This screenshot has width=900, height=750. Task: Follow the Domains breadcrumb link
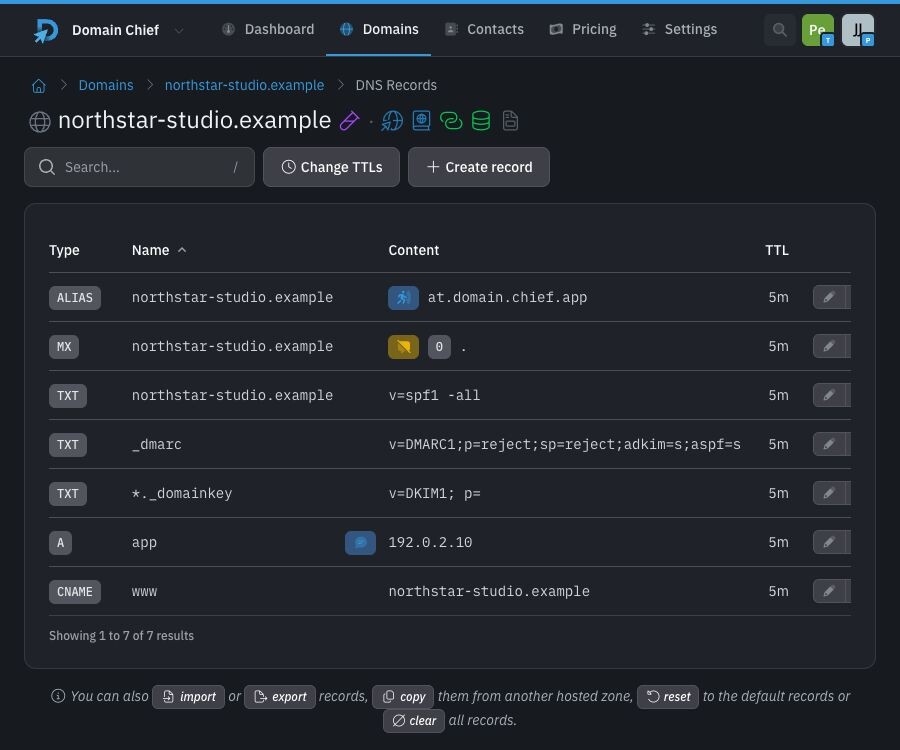(106, 85)
